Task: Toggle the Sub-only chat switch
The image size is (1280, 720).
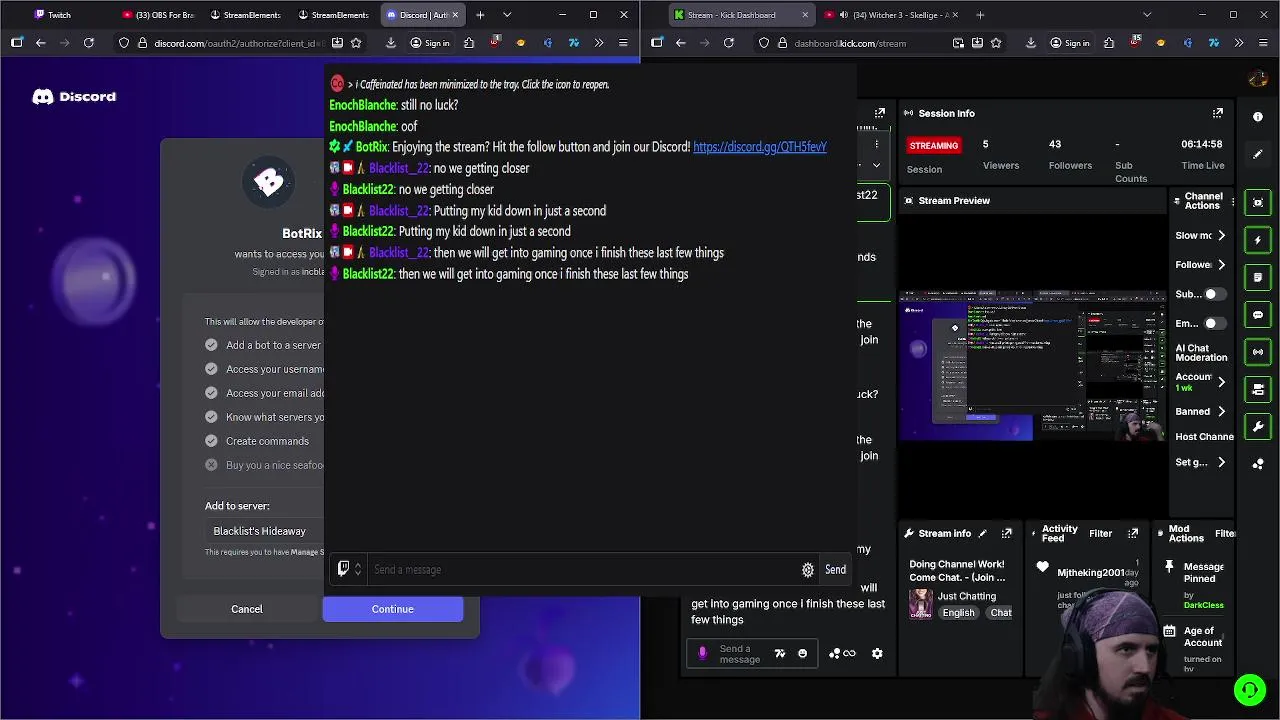Action: (x=1214, y=294)
